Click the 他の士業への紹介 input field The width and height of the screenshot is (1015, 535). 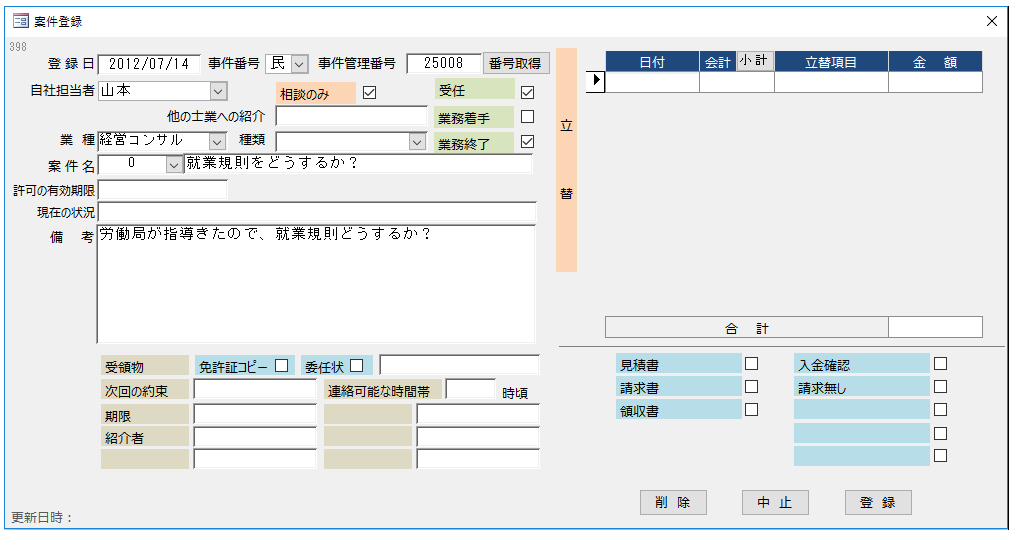pyautogui.click(x=351, y=116)
